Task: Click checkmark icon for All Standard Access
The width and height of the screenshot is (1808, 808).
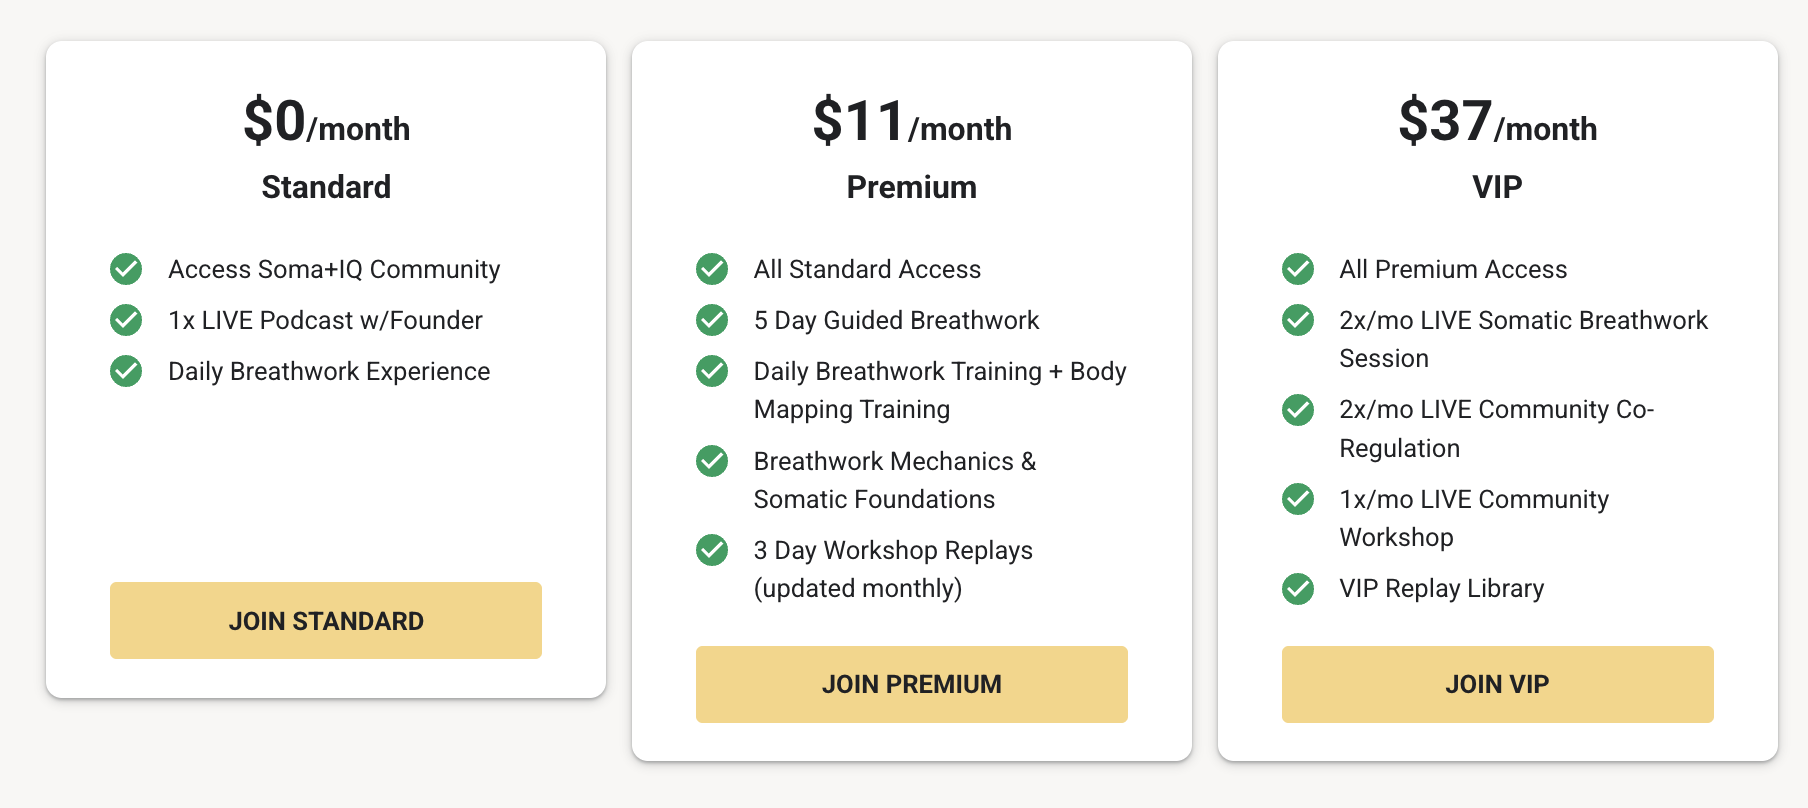Action: (712, 269)
